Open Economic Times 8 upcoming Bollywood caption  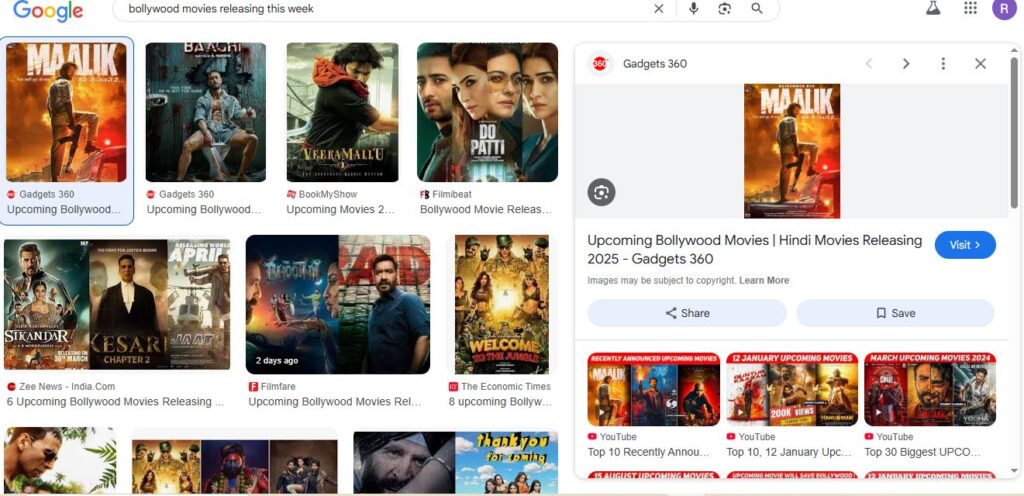click(x=500, y=402)
